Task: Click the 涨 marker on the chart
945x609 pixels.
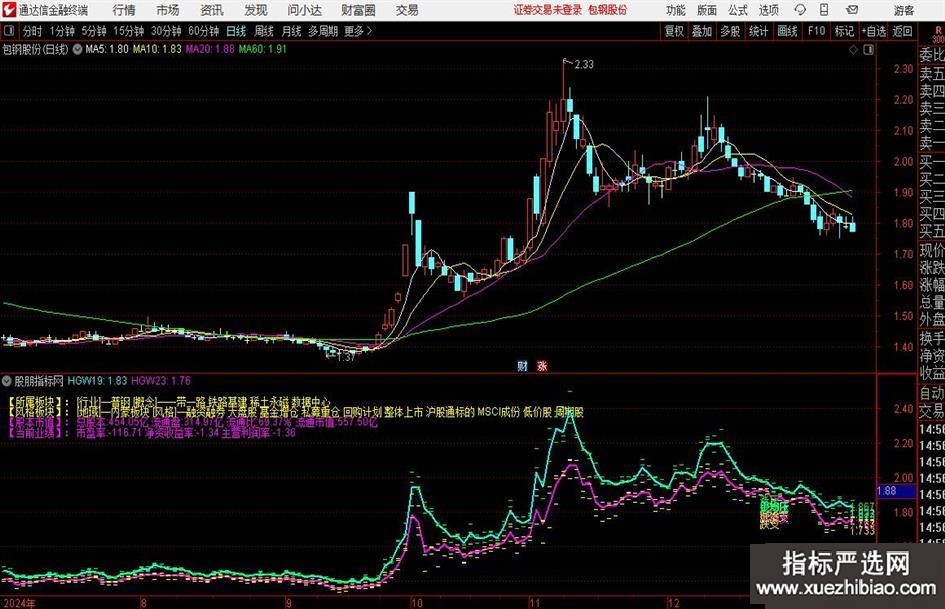Action: [542, 365]
